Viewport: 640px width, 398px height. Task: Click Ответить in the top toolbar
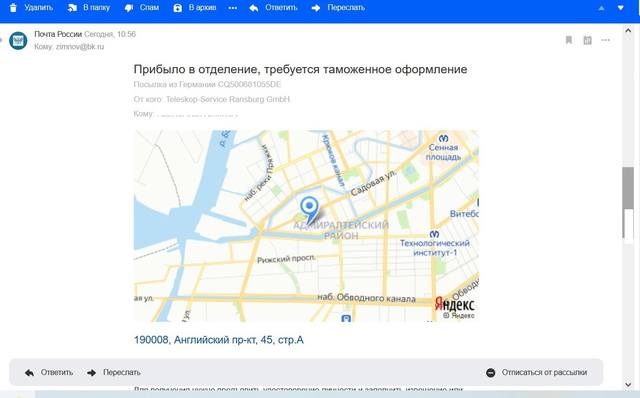point(273,8)
